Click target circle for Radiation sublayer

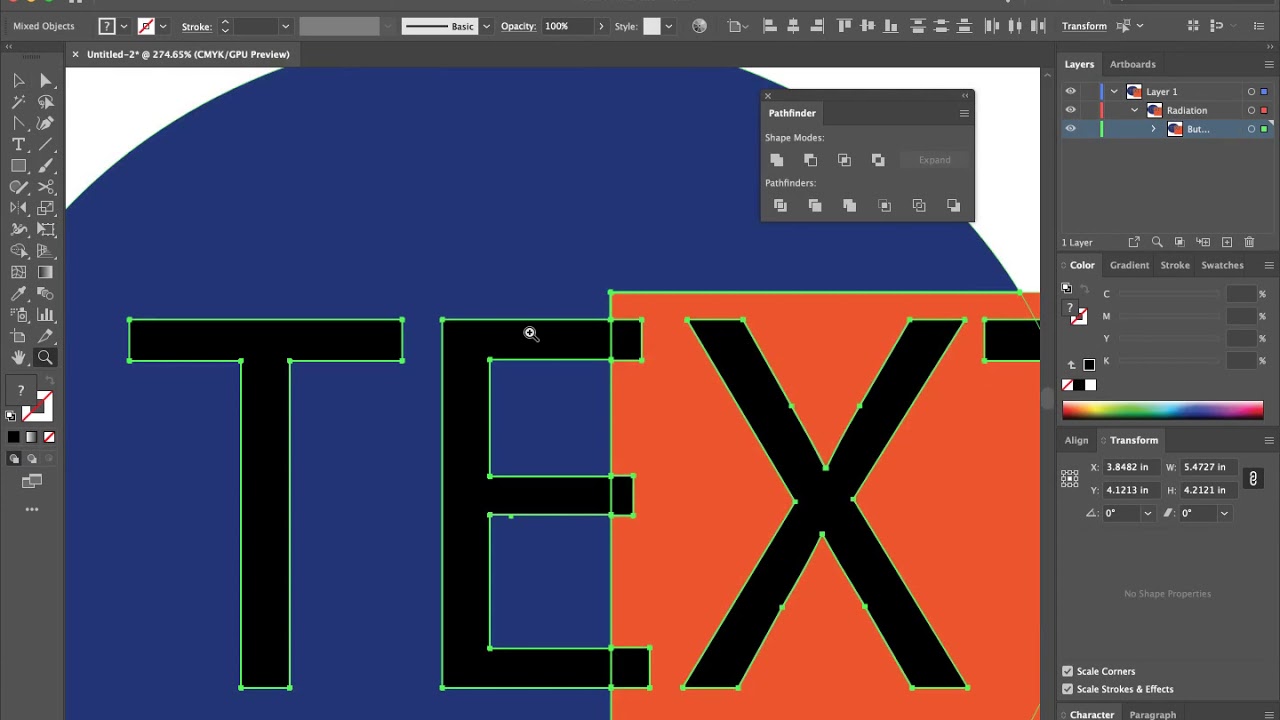pos(1251,110)
